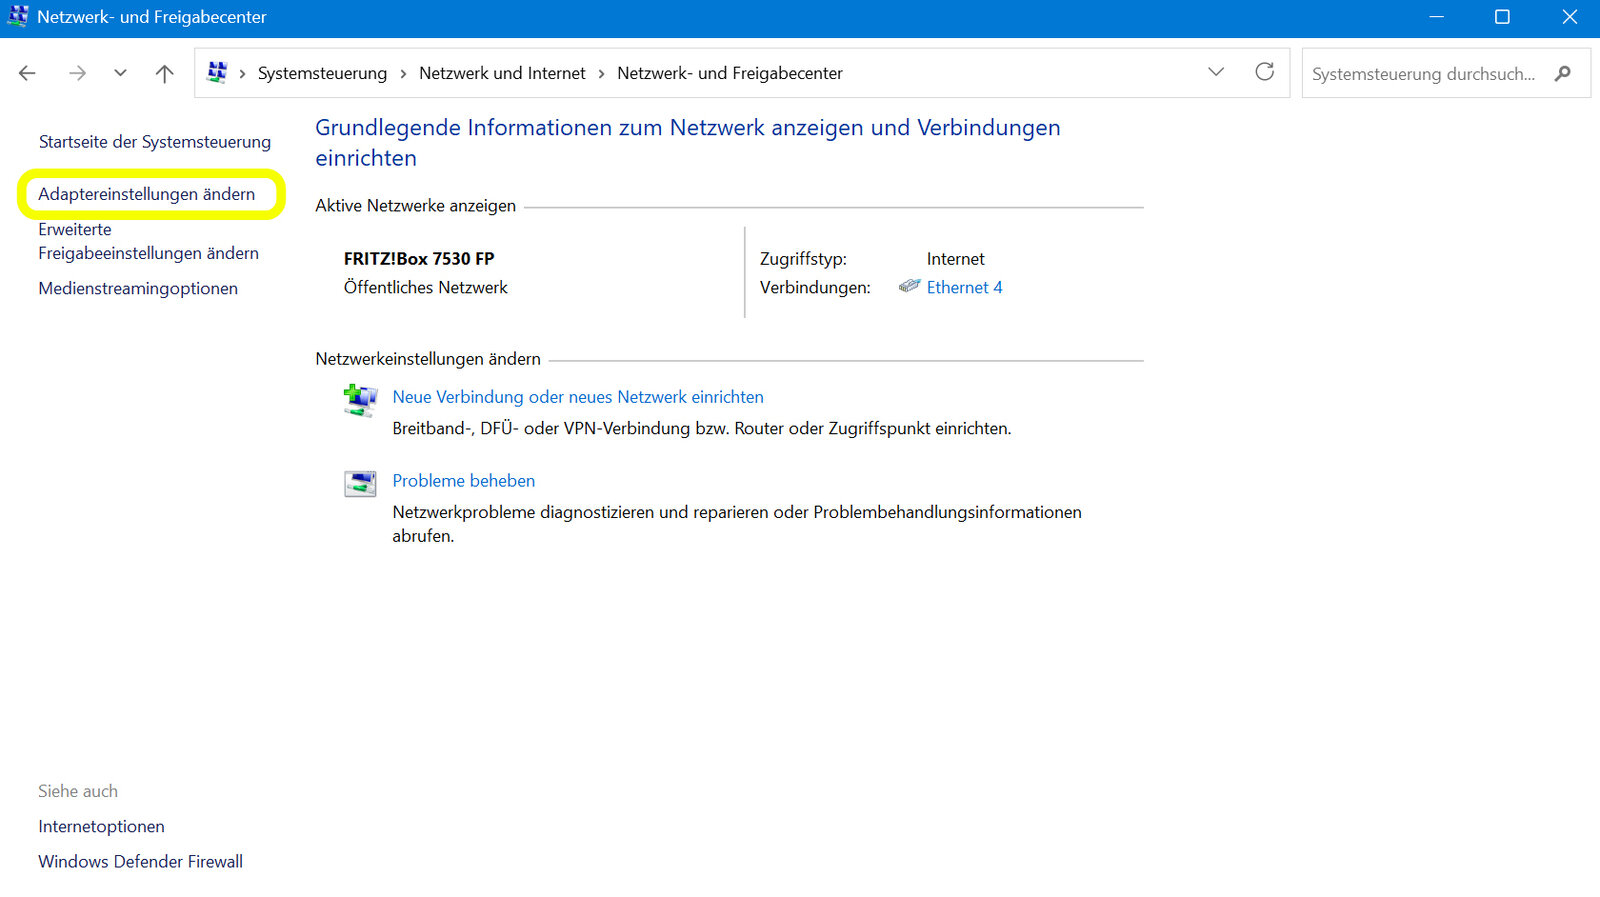This screenshot has width=1600, height=897.
Task: Refresh the Control Panel view
Action: [x=1264, y=72]
